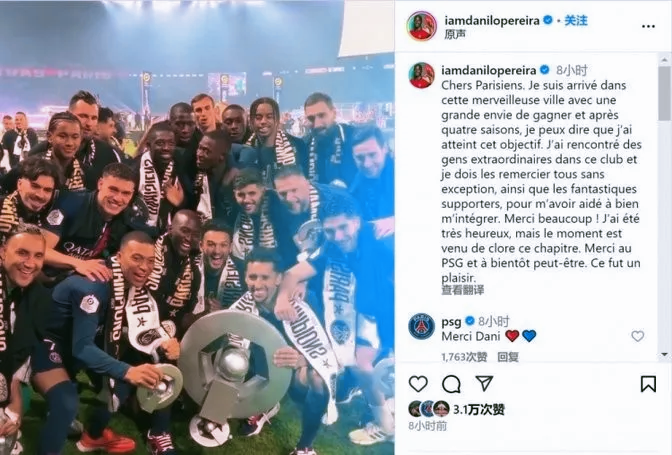Reply to psg comment via 回复
The height and width of the screenshot is (455, 672).
pyautogui.click(x=508, y=356)
